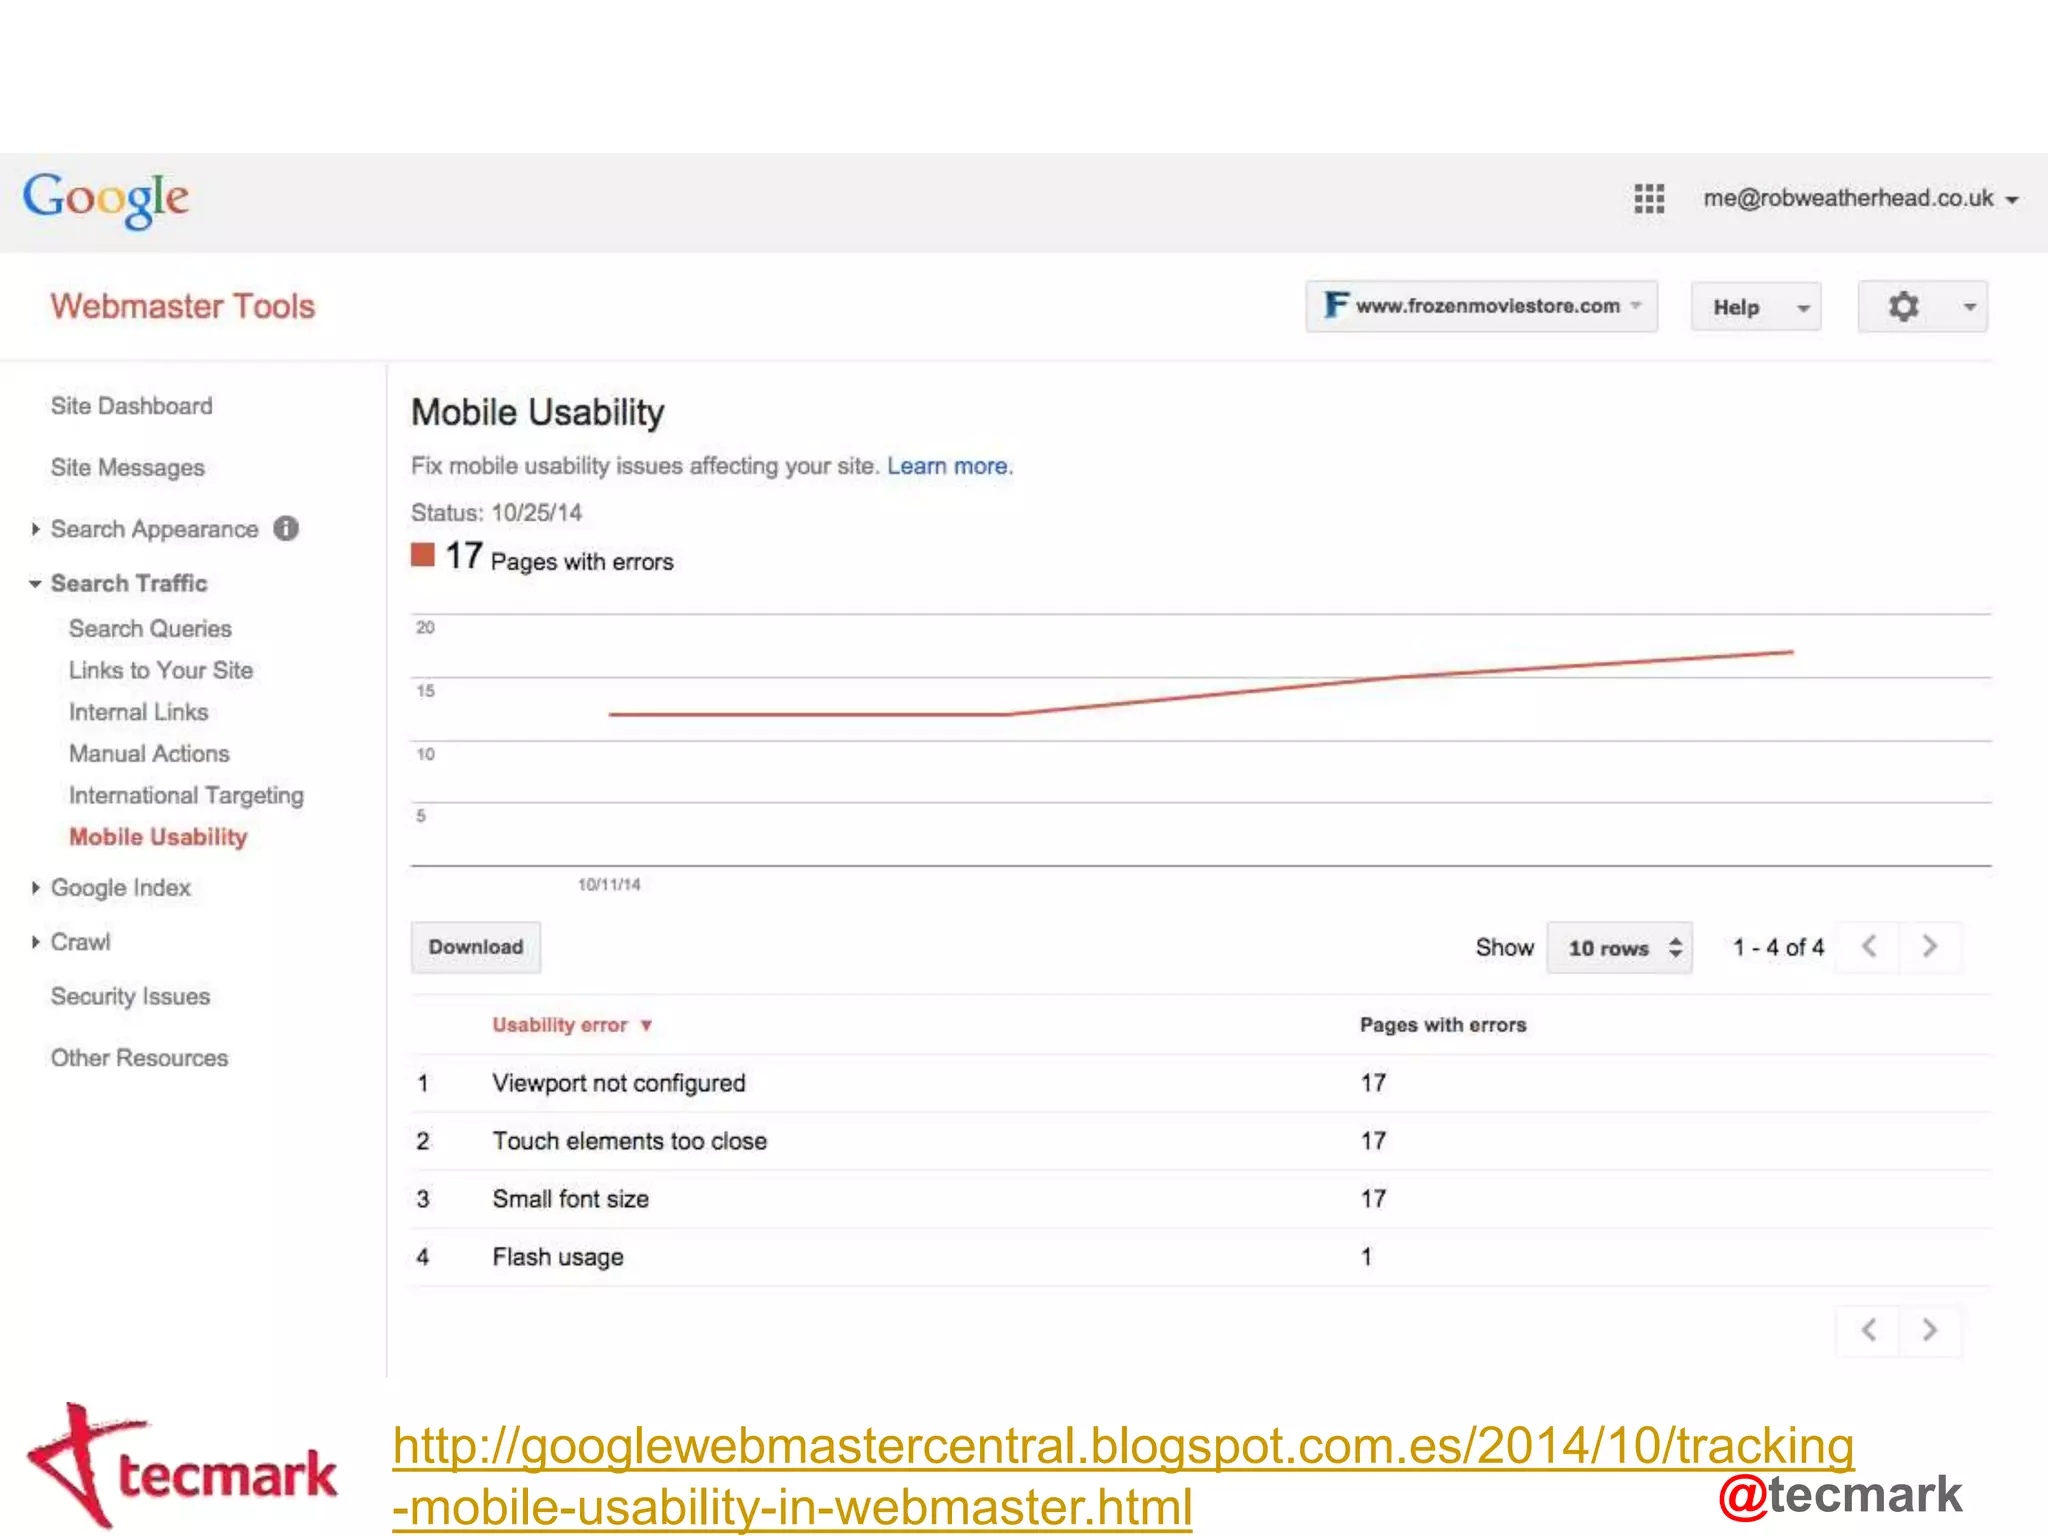
Task: Open the Small font size row
Action: [x=1200, y=1199]
